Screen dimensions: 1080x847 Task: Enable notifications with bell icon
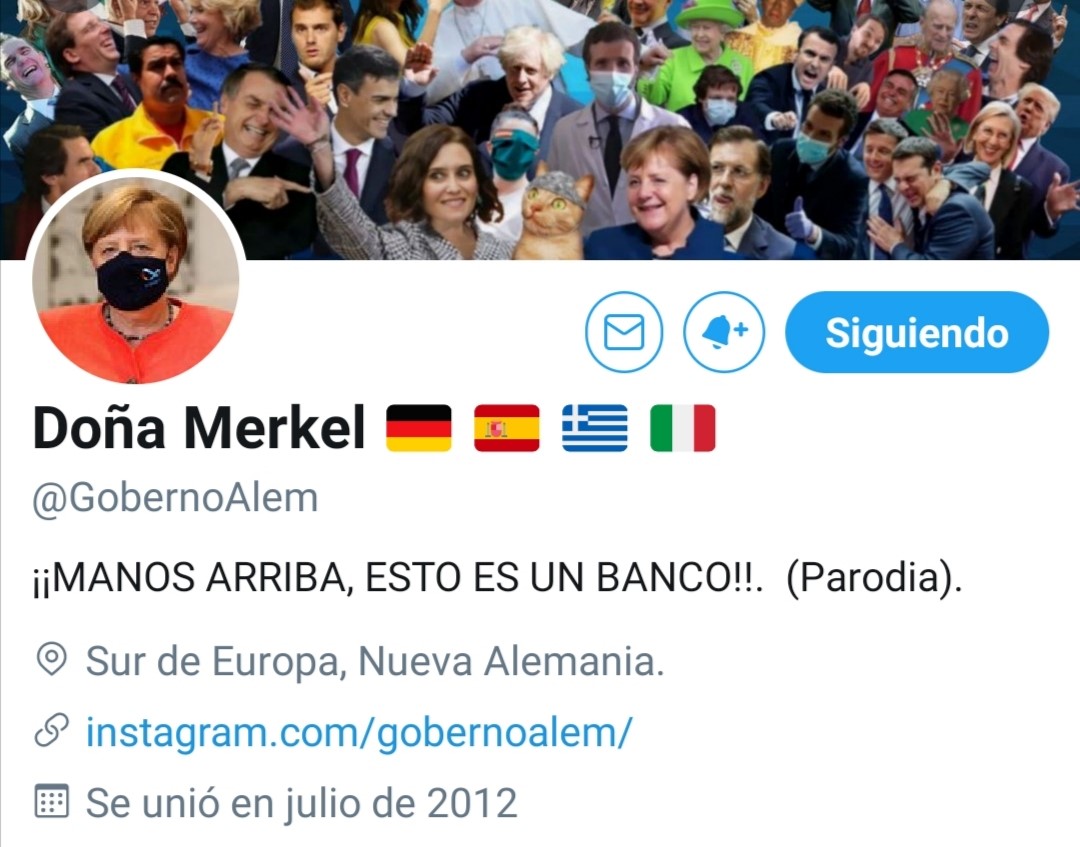coord(724,332)
